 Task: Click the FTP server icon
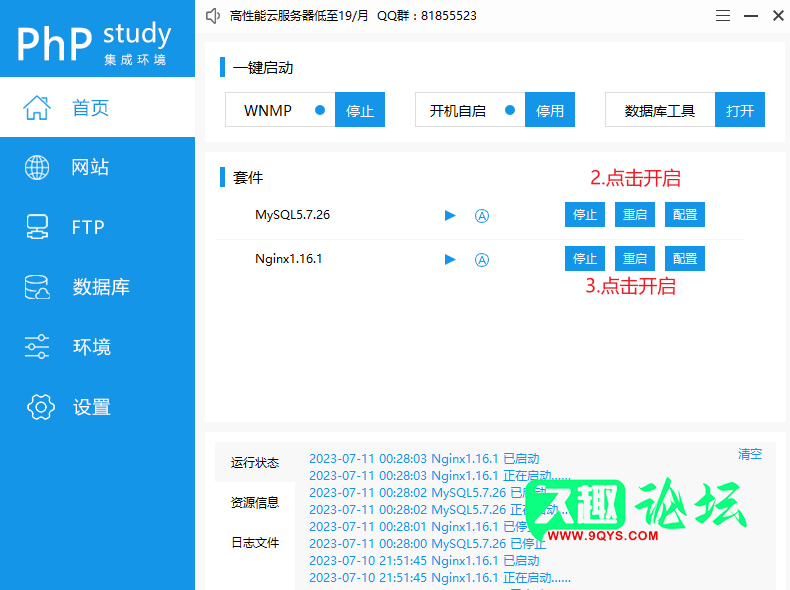pos(37,227)
